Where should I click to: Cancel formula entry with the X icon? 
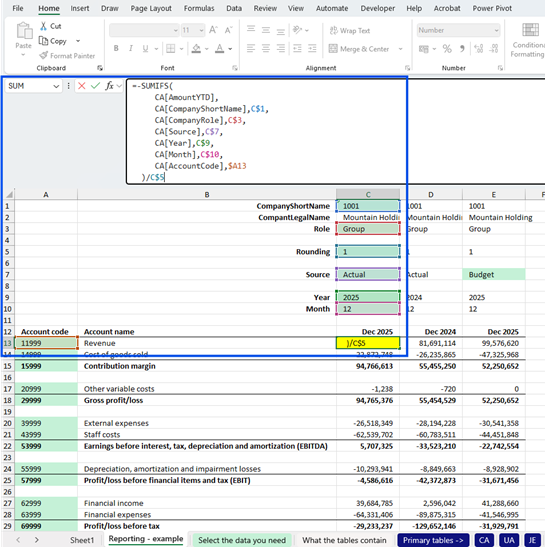tap(82, 86)
